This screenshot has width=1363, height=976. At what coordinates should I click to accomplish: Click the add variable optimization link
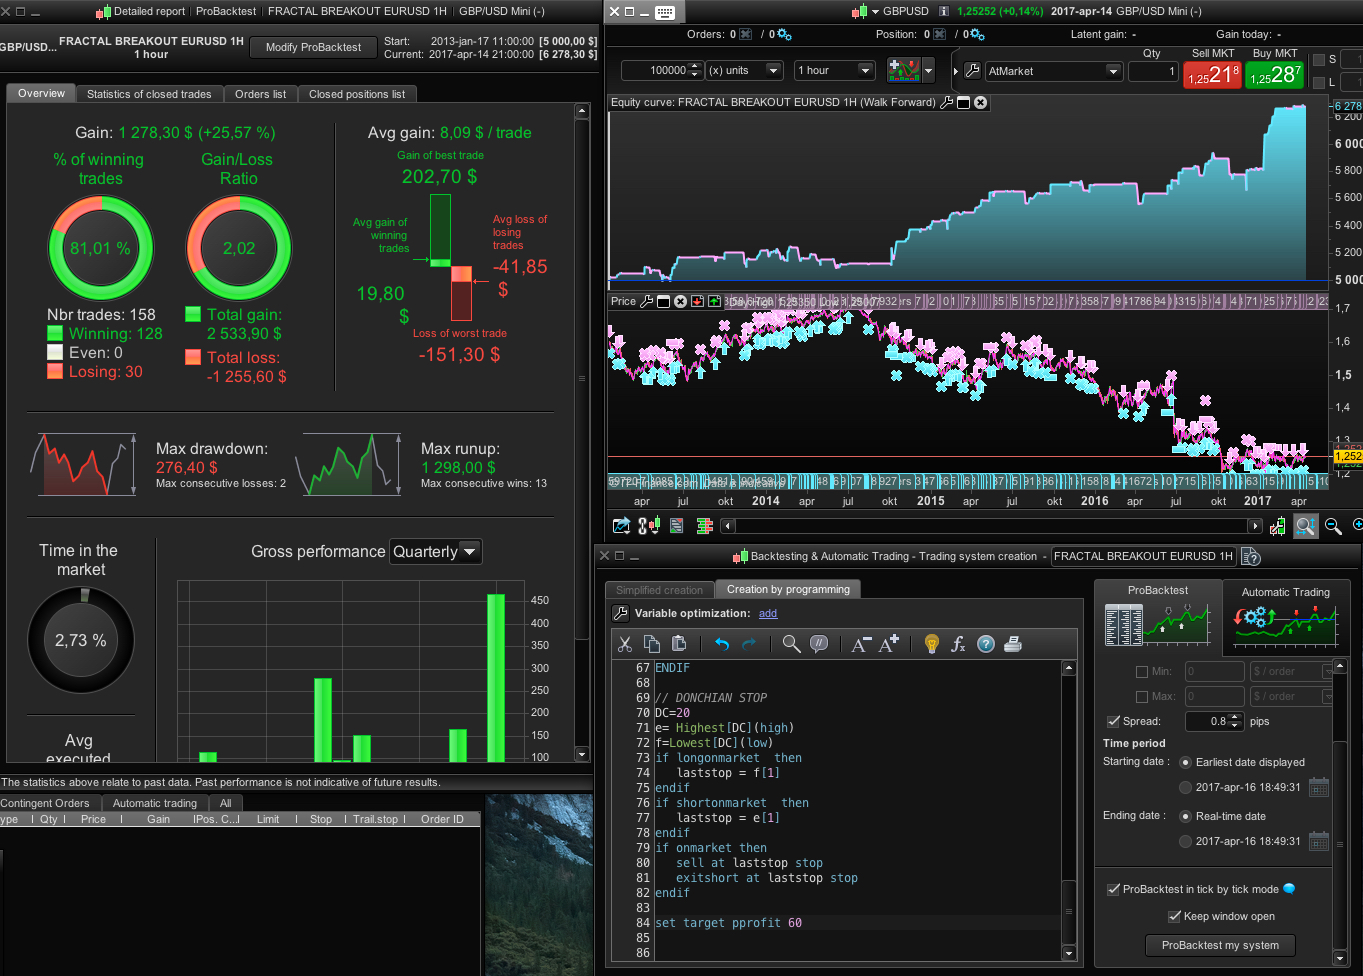(768, 613)
